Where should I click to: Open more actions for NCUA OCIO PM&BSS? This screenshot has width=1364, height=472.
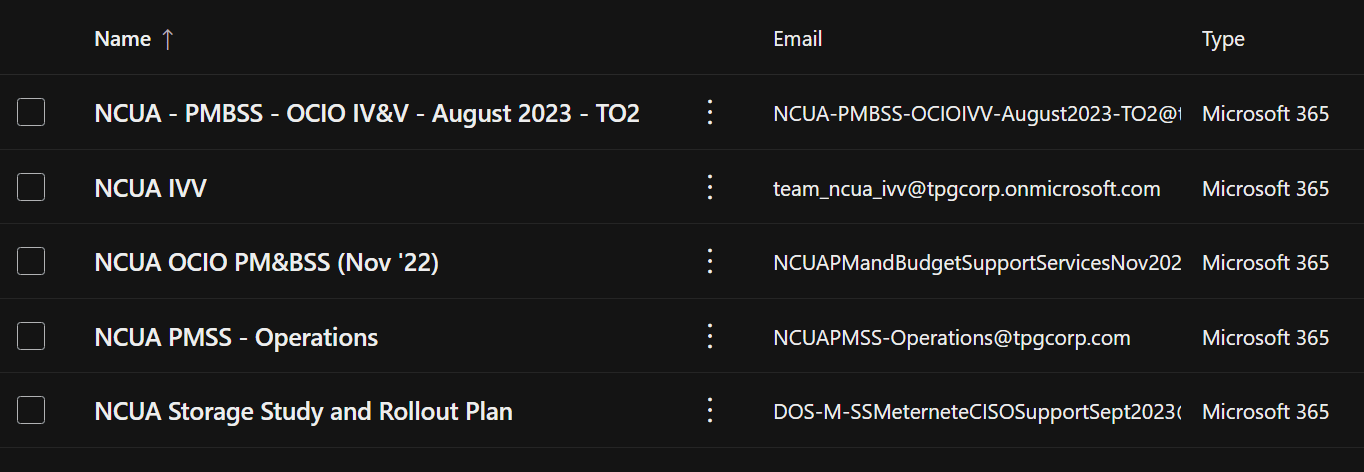(710, 261)
